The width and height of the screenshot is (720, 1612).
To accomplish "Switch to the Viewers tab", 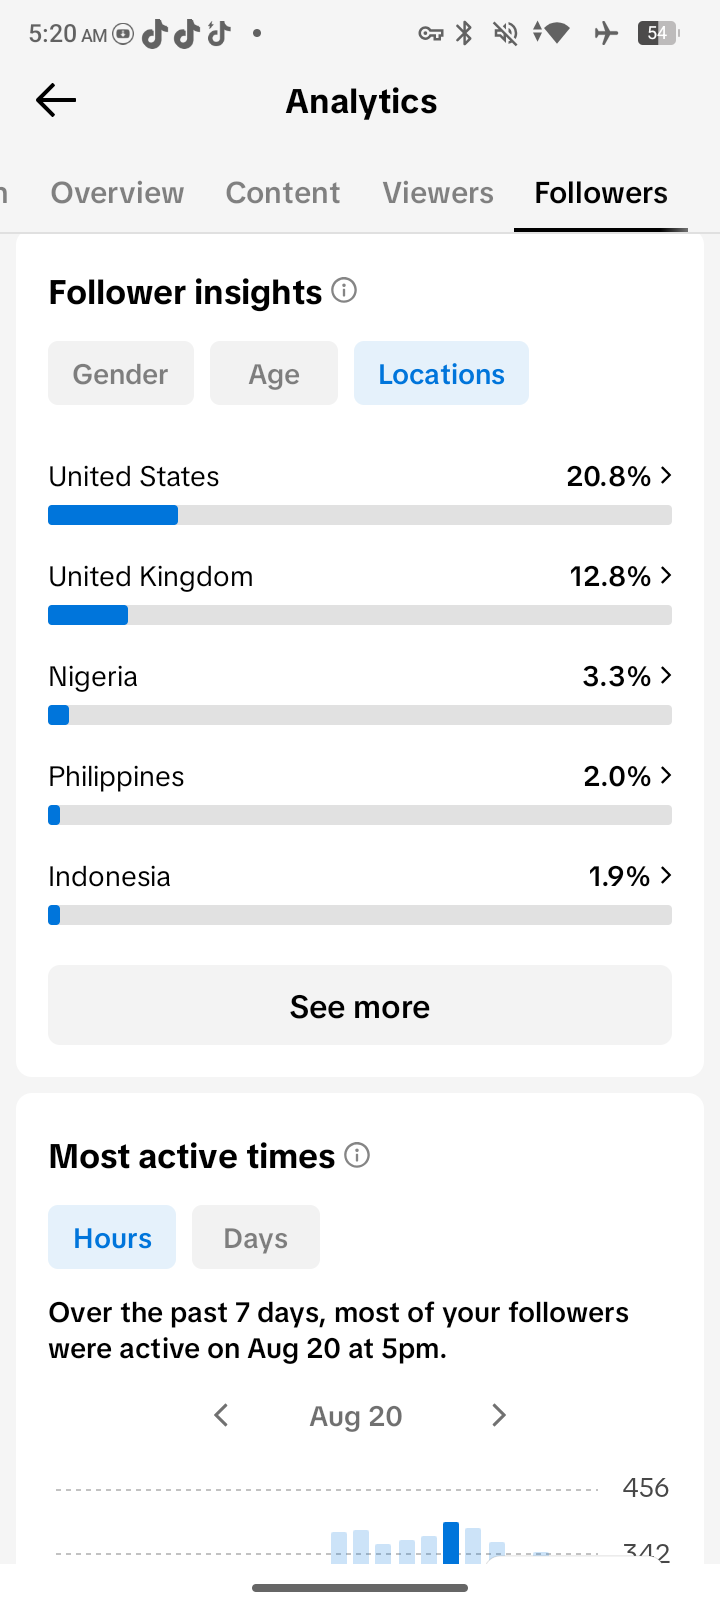I will 438,193.
